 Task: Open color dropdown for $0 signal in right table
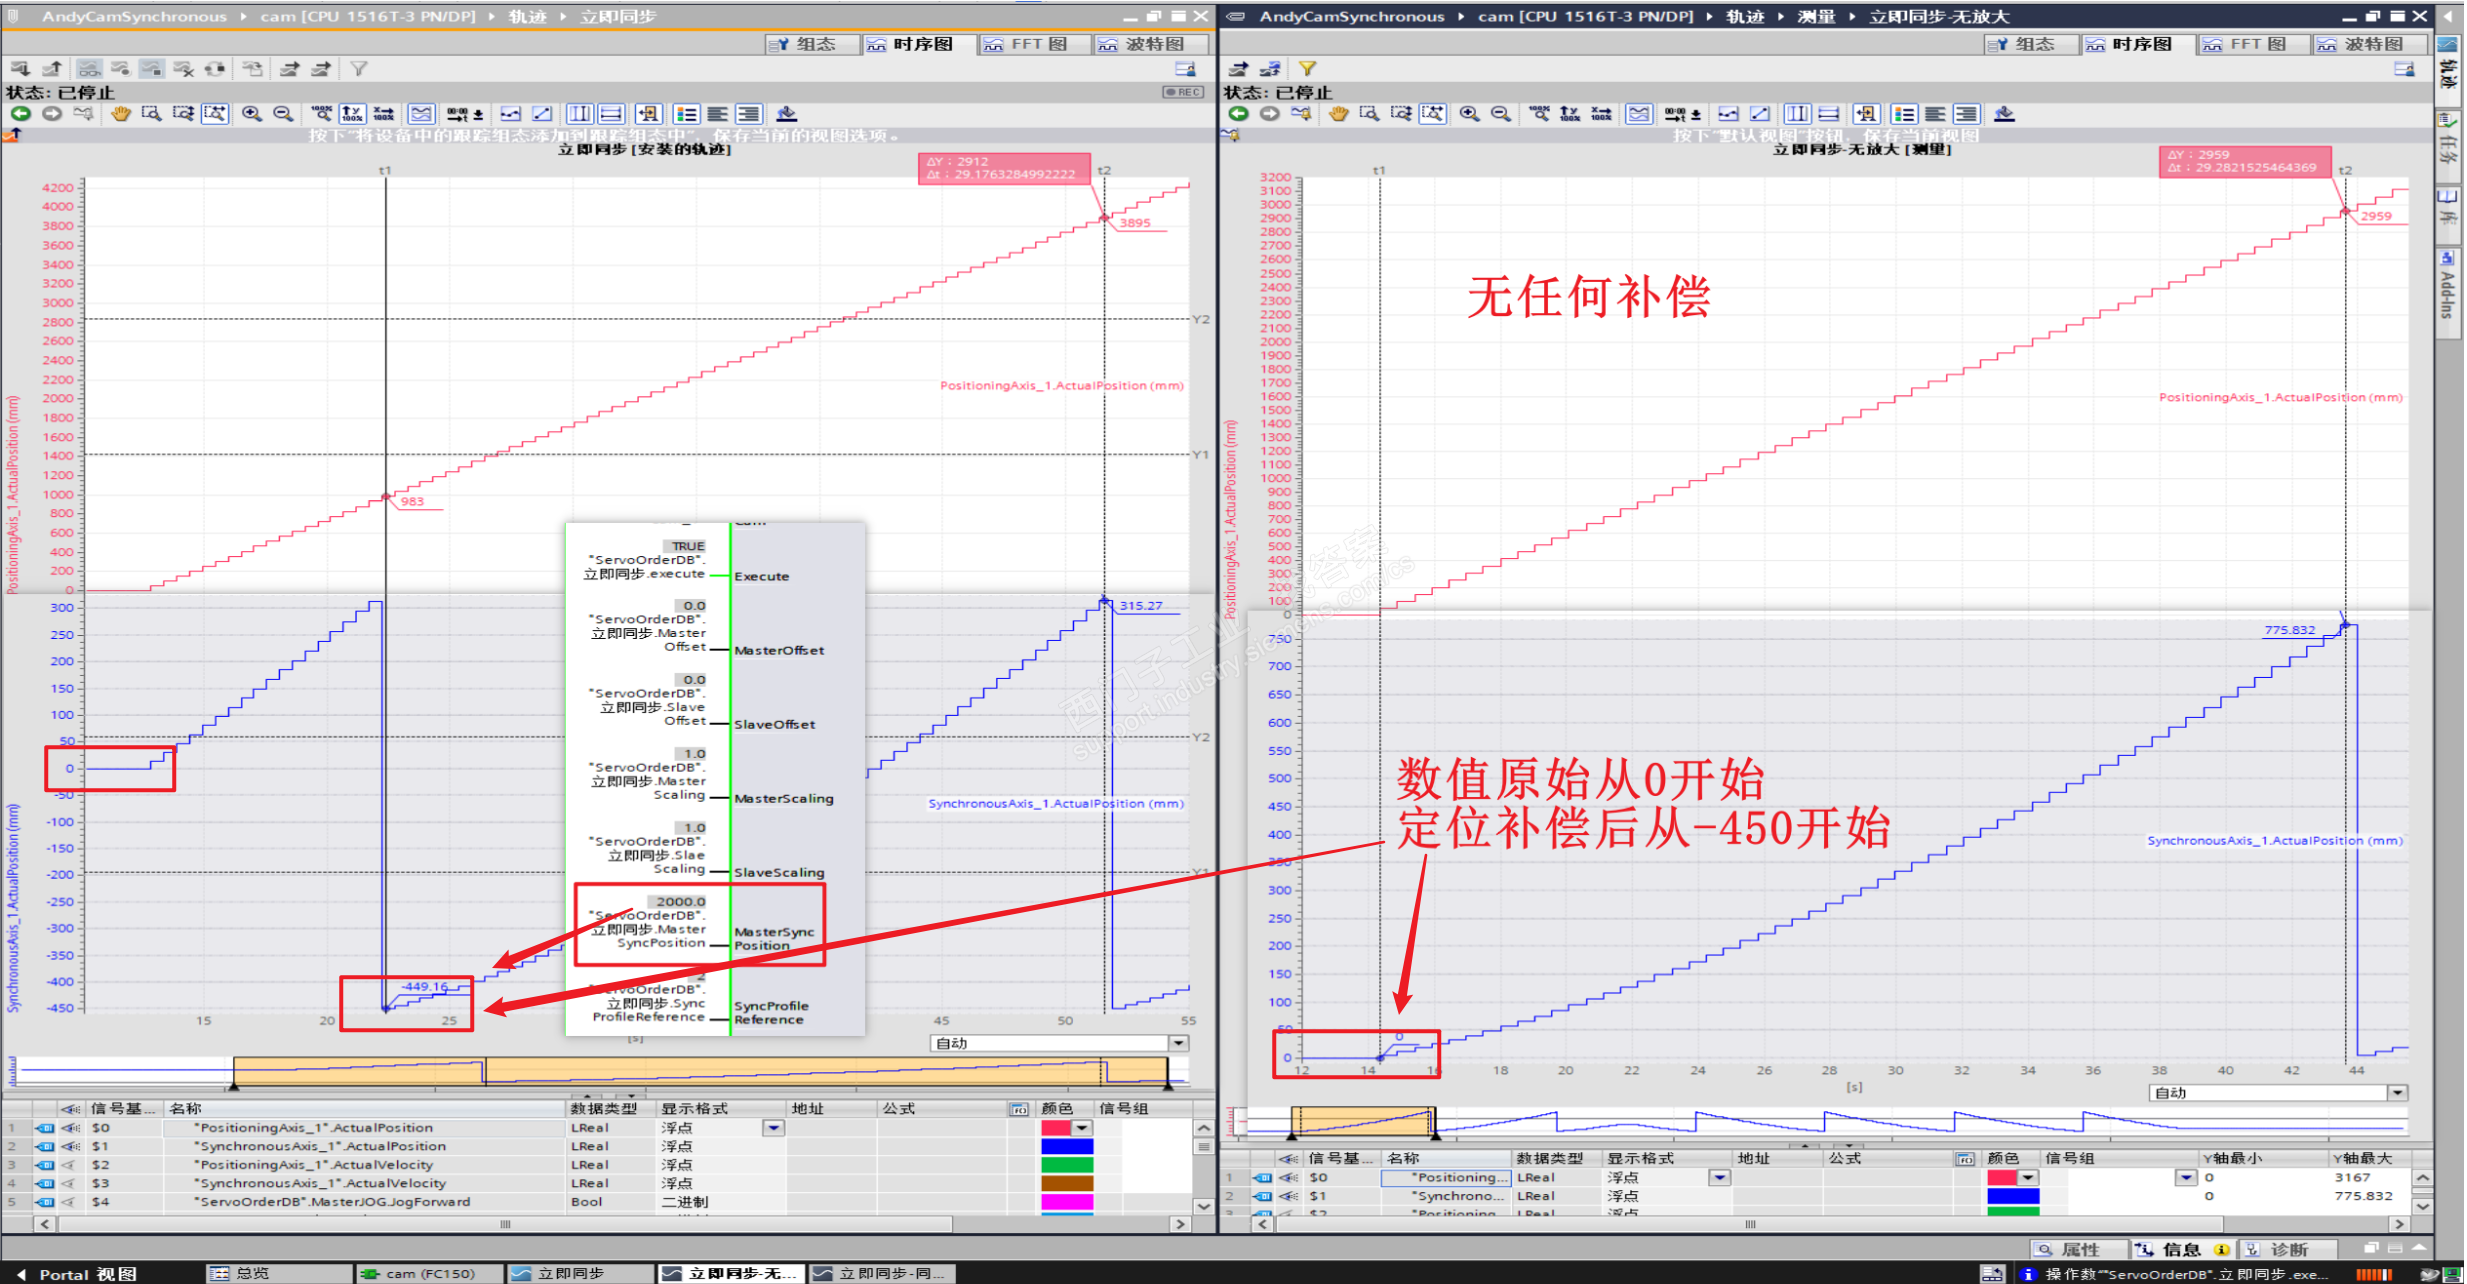[x=2028, y=1178]
